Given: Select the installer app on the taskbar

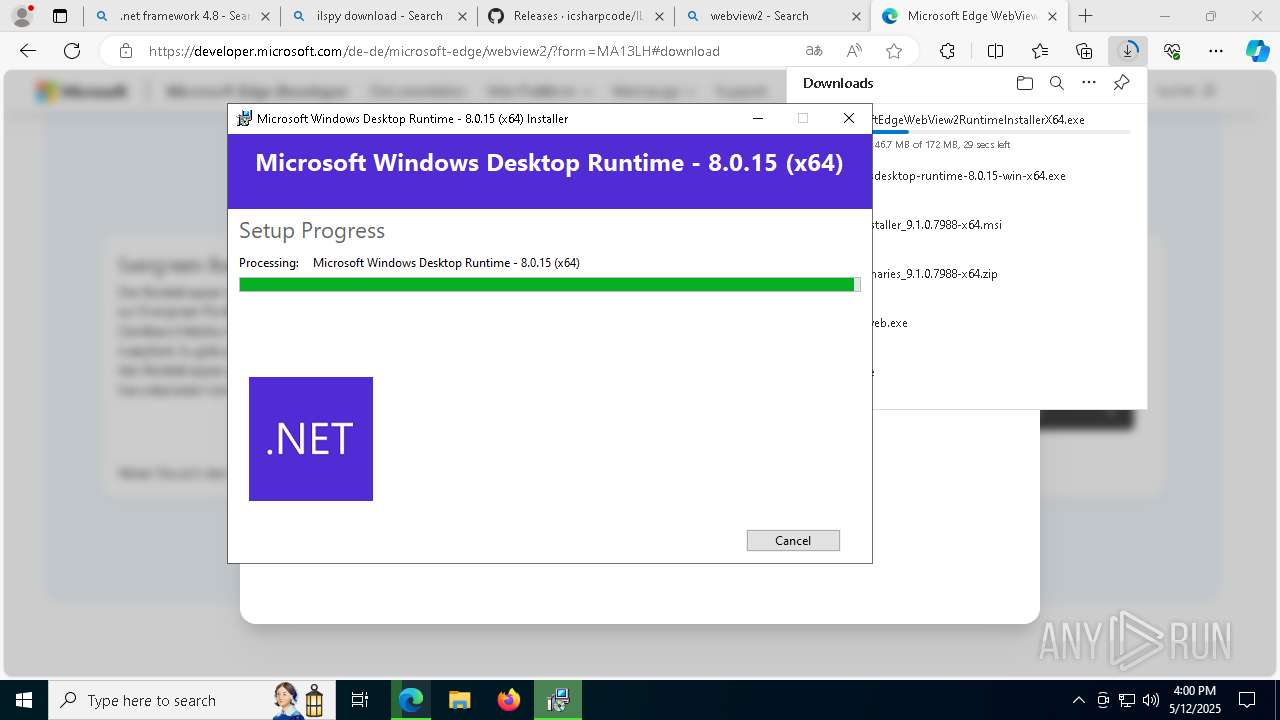Looking at the screenshot, I should 558,700.
